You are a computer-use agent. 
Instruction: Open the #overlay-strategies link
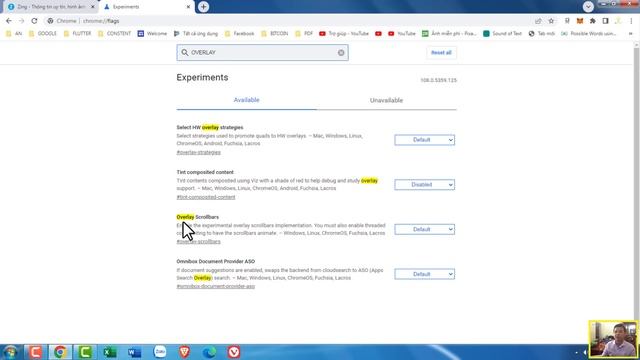[198, 152]
